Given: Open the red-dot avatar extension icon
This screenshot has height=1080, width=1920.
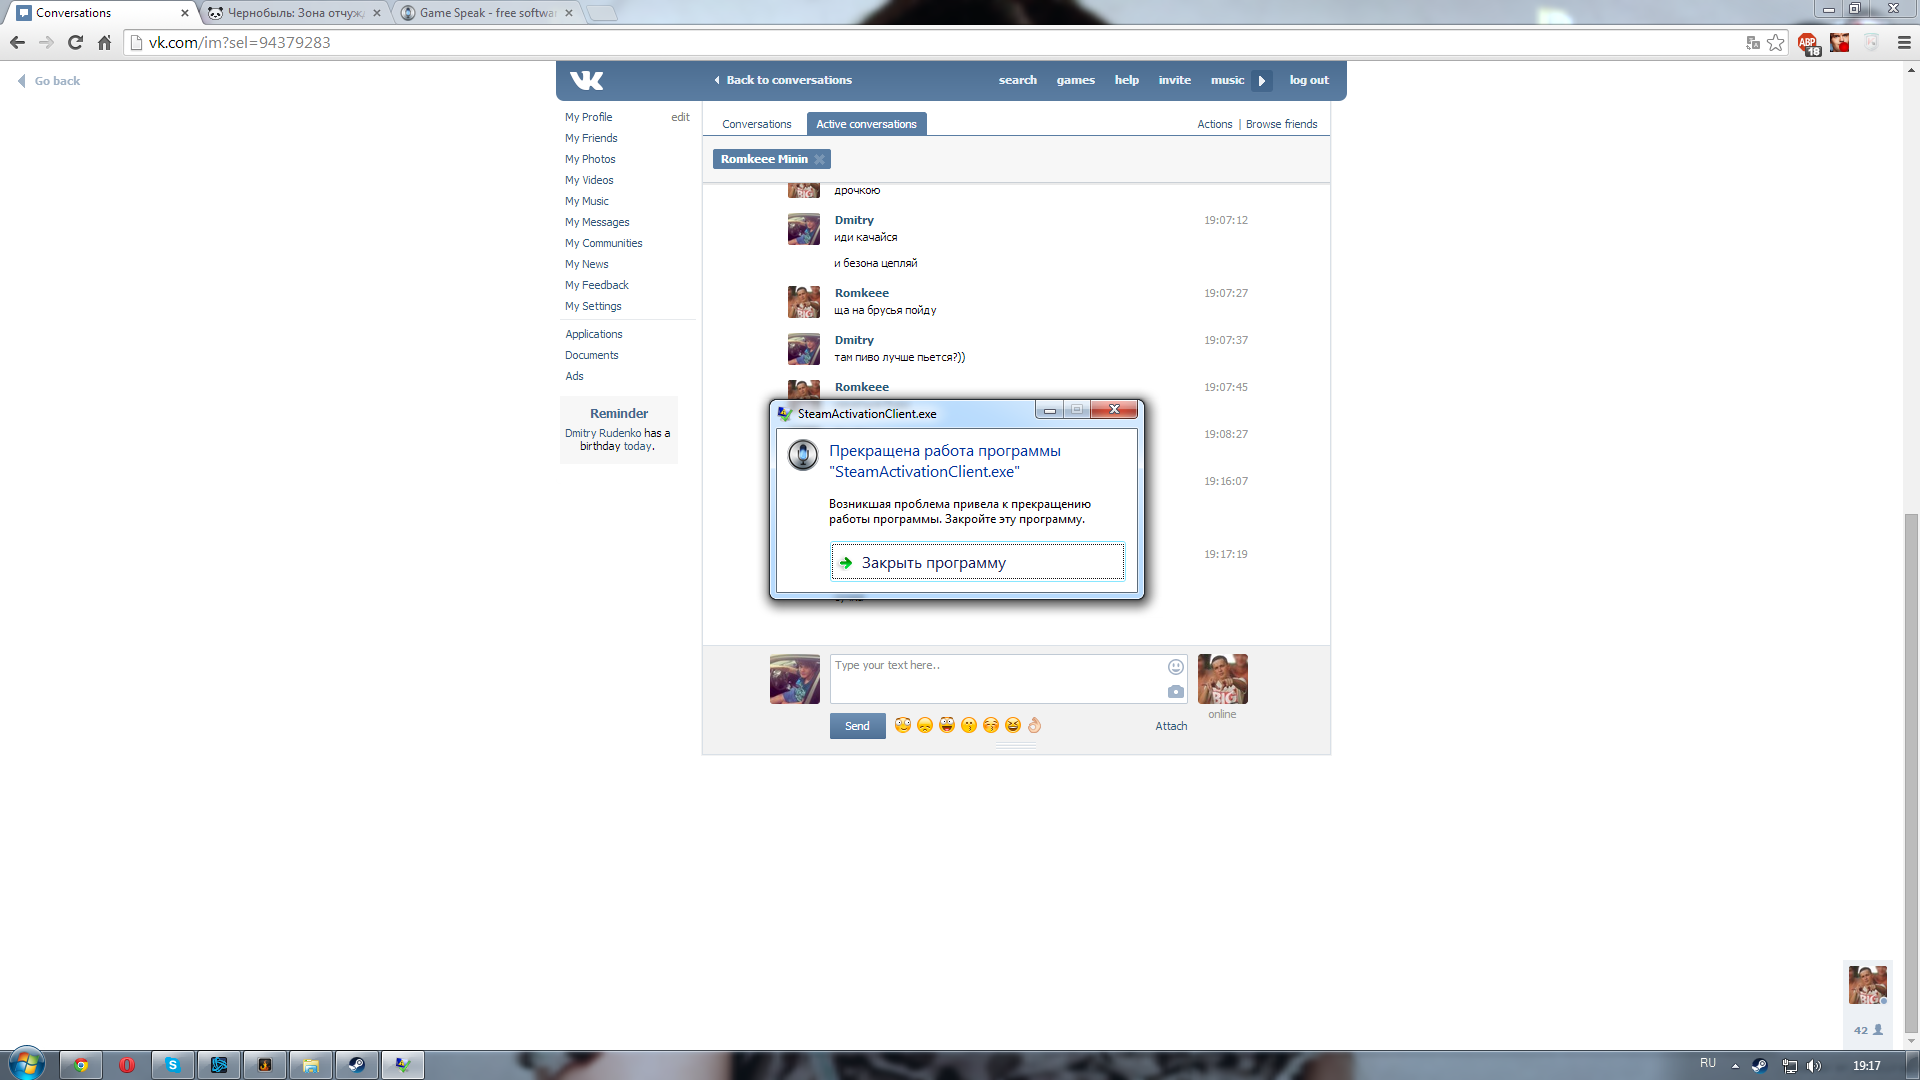Looking at the screenshot, I should (x=1839, y=42).
